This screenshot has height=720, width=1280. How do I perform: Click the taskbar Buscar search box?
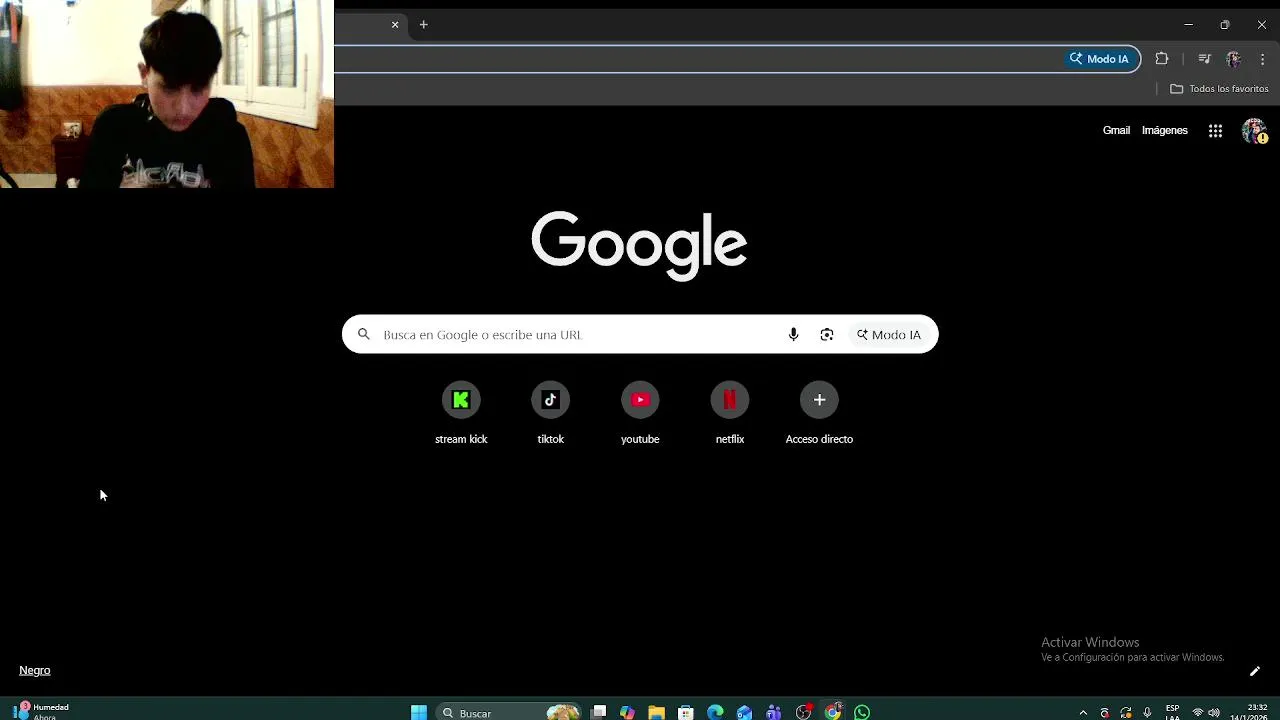pos(510,713)
